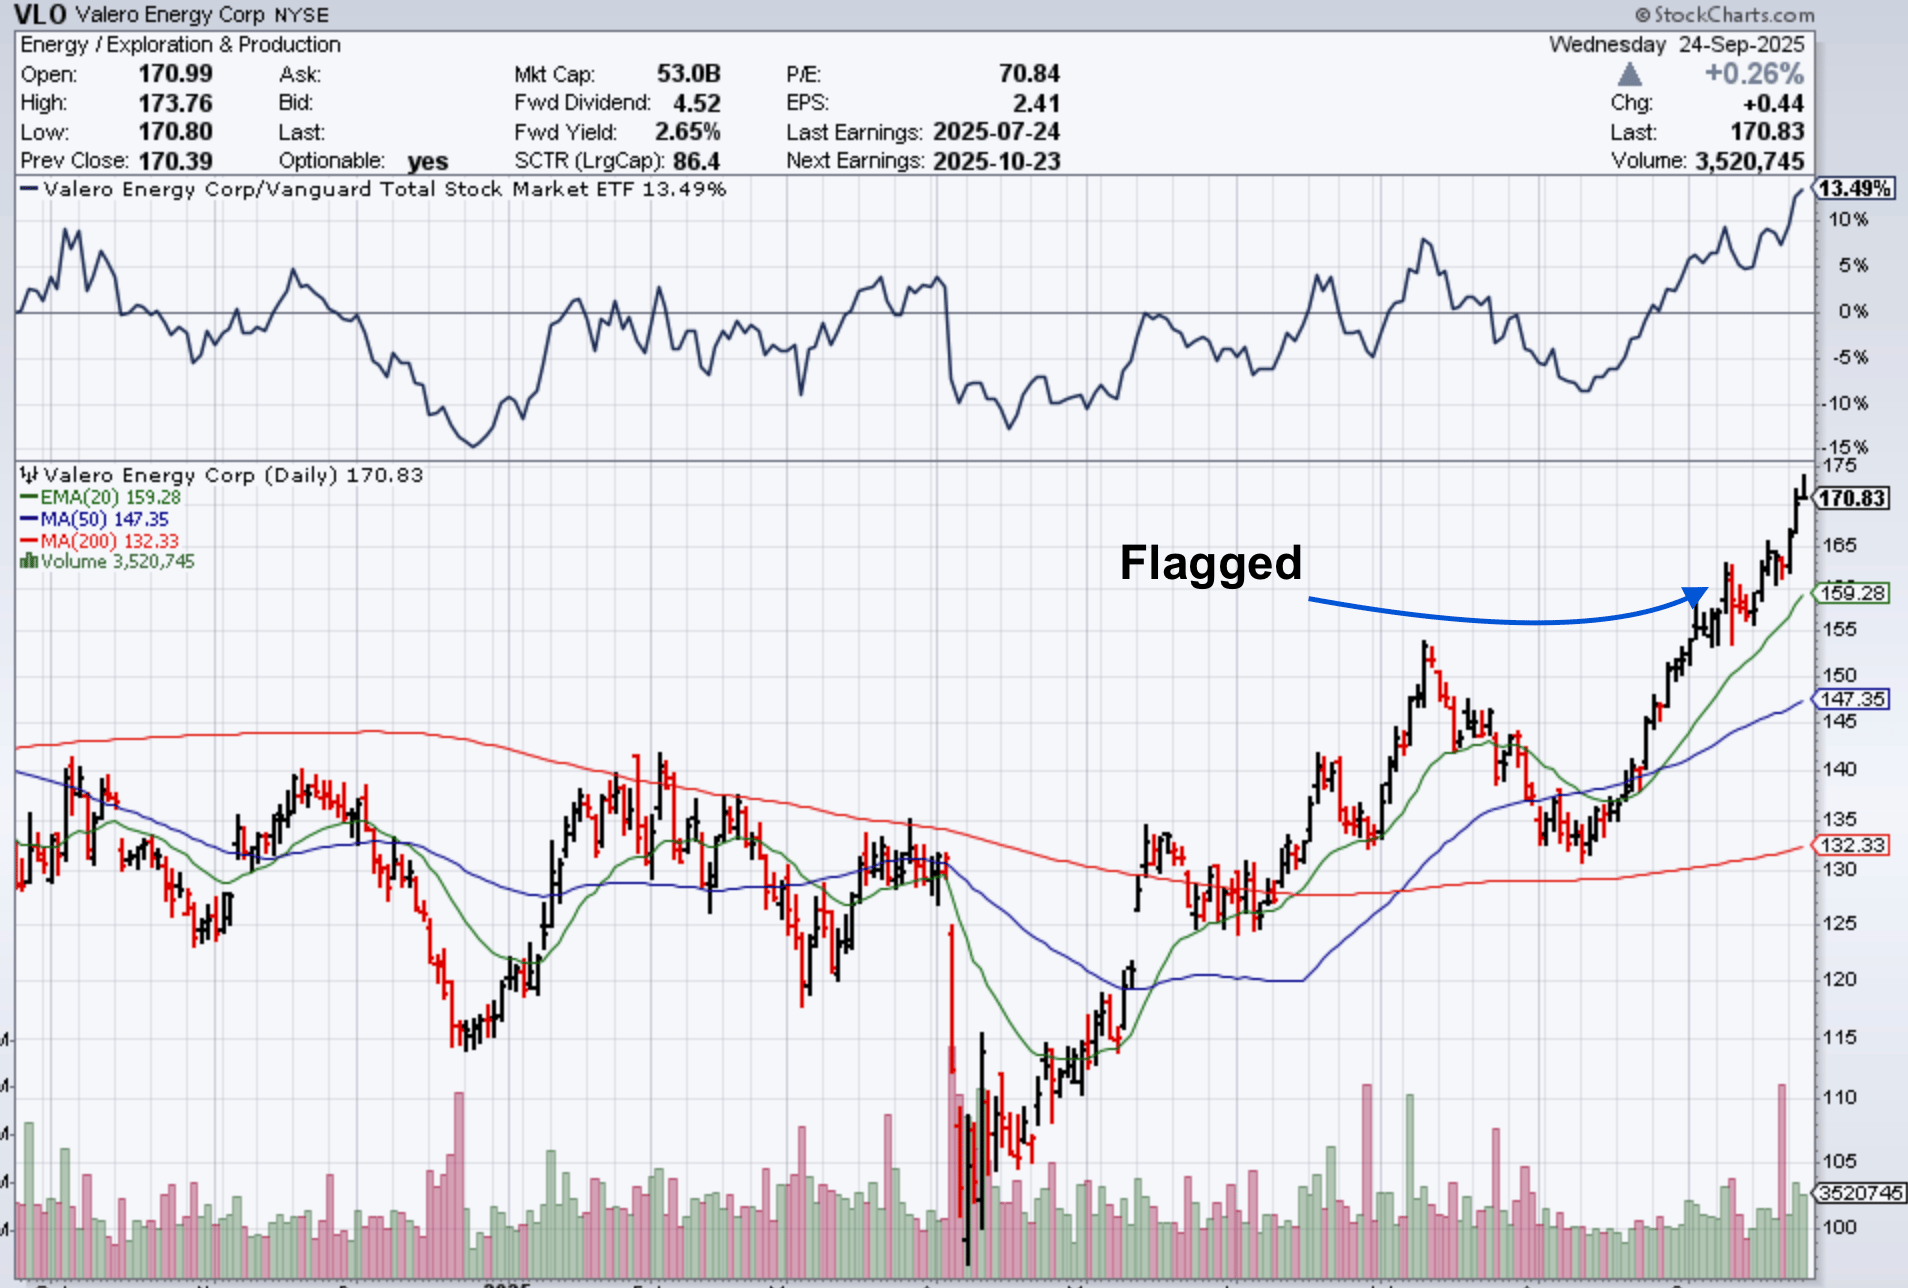Click the Prev Close value 170.39
This screenshot has width=1908, height=1288.
(x=175, y=161)
